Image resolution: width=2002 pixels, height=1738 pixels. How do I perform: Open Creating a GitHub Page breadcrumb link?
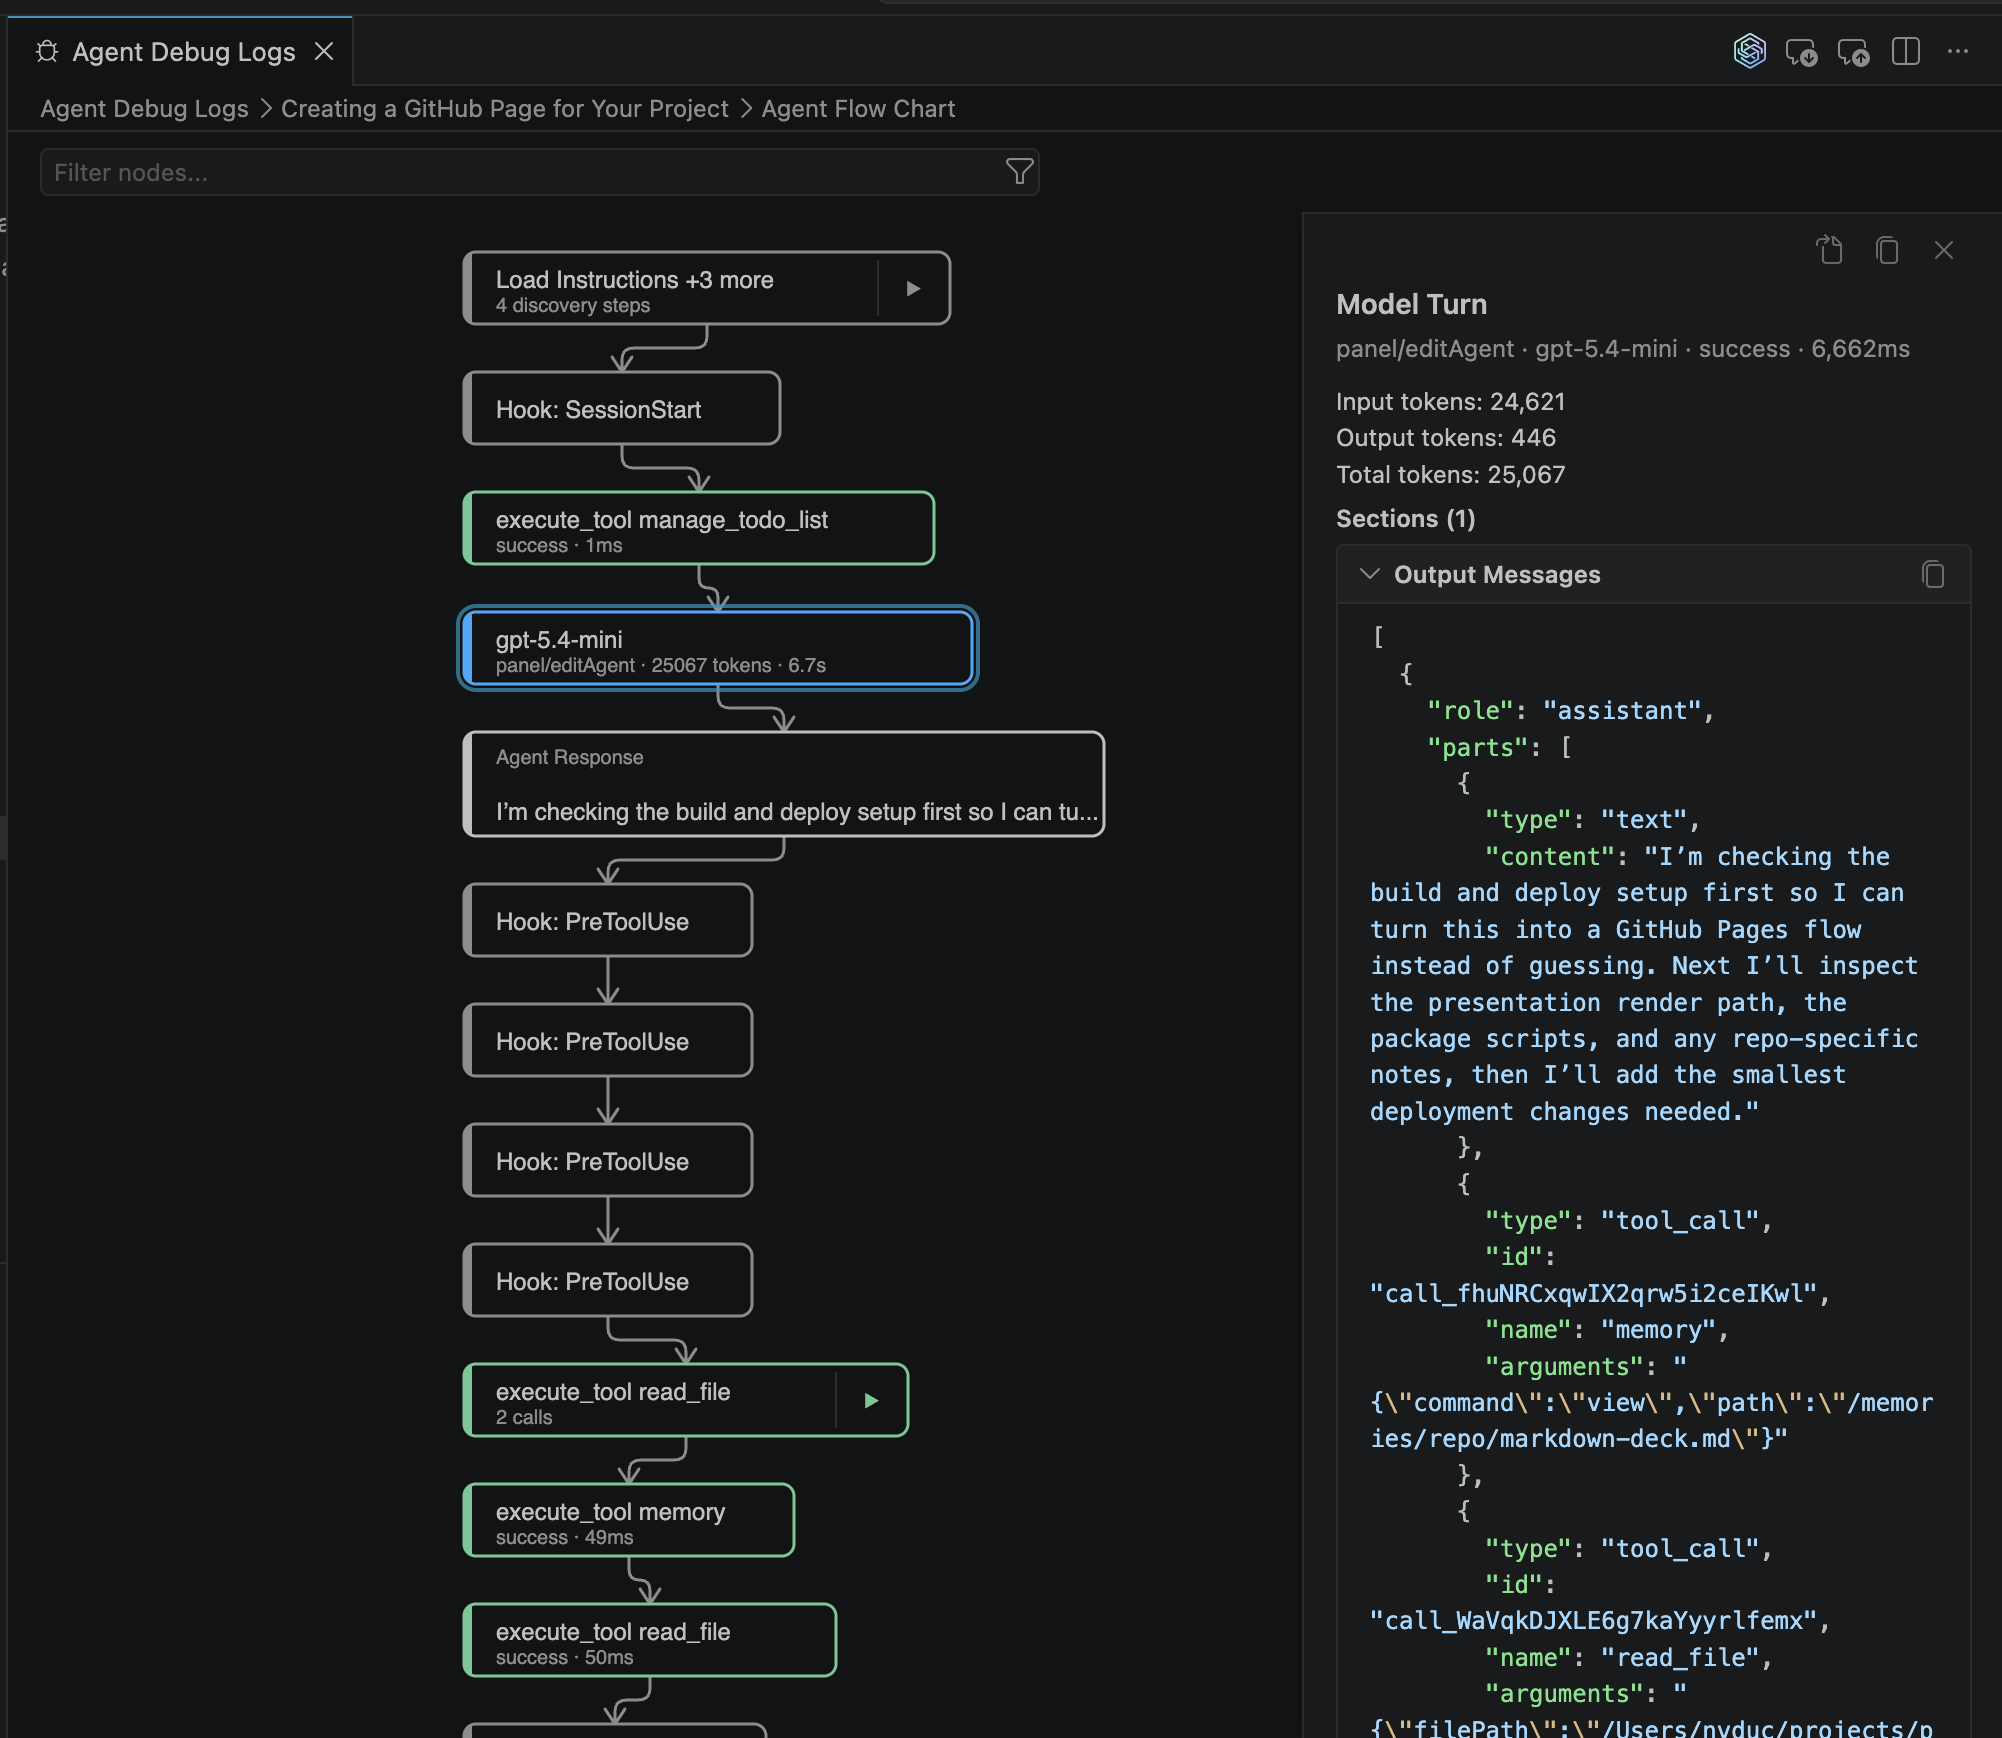tap(504, 108)
